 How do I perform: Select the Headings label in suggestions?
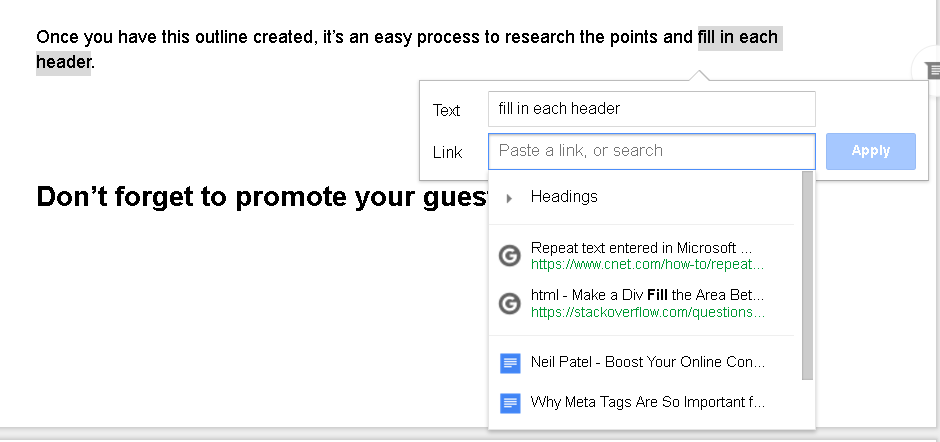pos(564,197)
